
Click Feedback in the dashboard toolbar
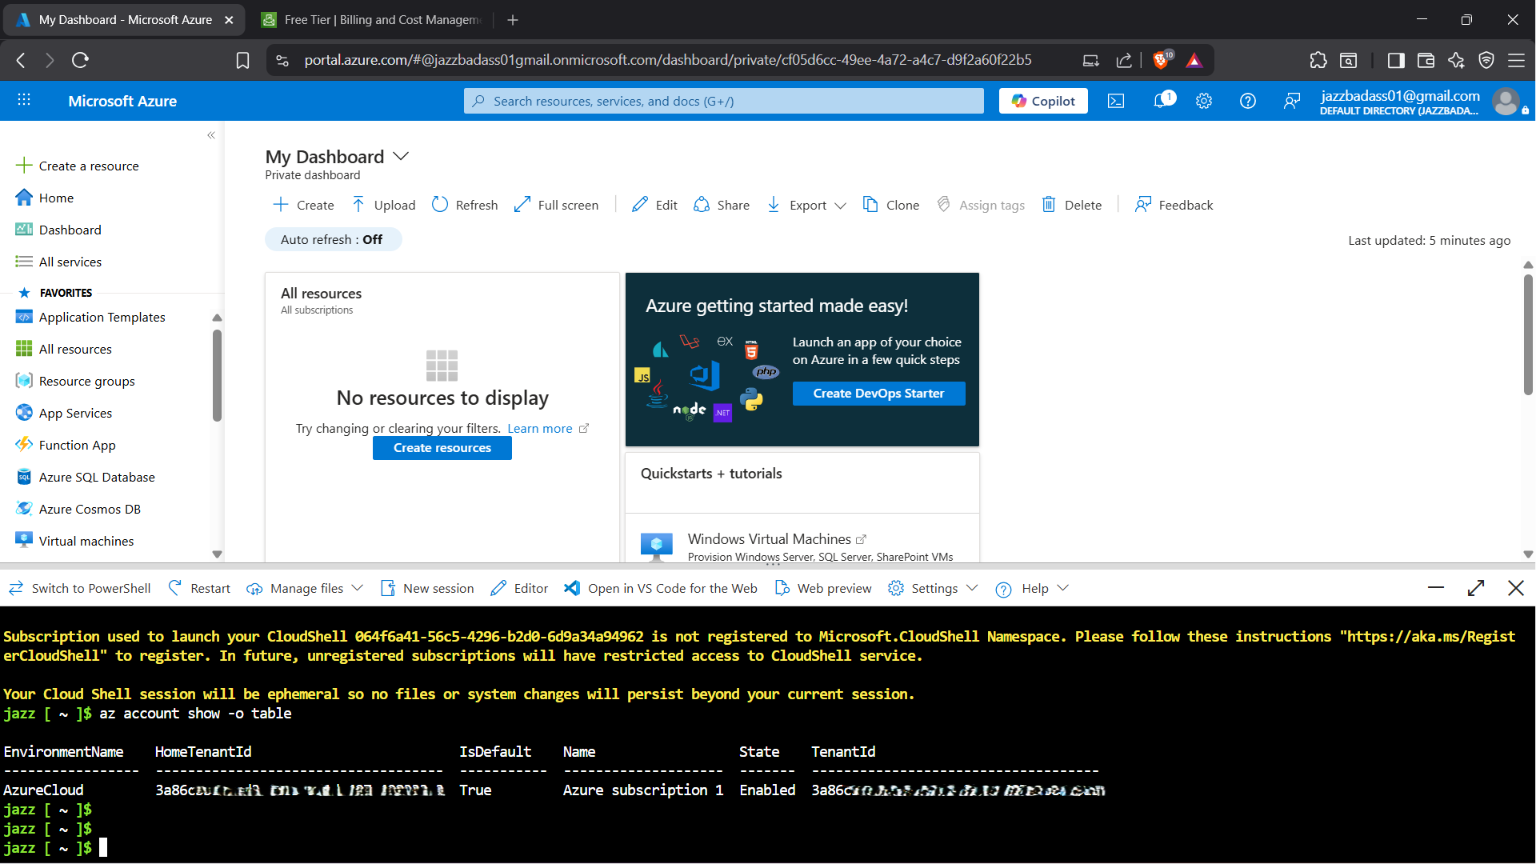[x=1174, y=205]
